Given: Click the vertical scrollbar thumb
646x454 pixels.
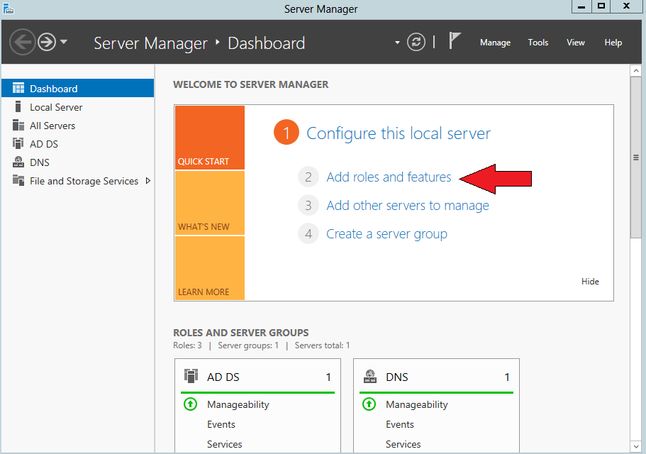Looking at the screenshot, I should (636, 157).
